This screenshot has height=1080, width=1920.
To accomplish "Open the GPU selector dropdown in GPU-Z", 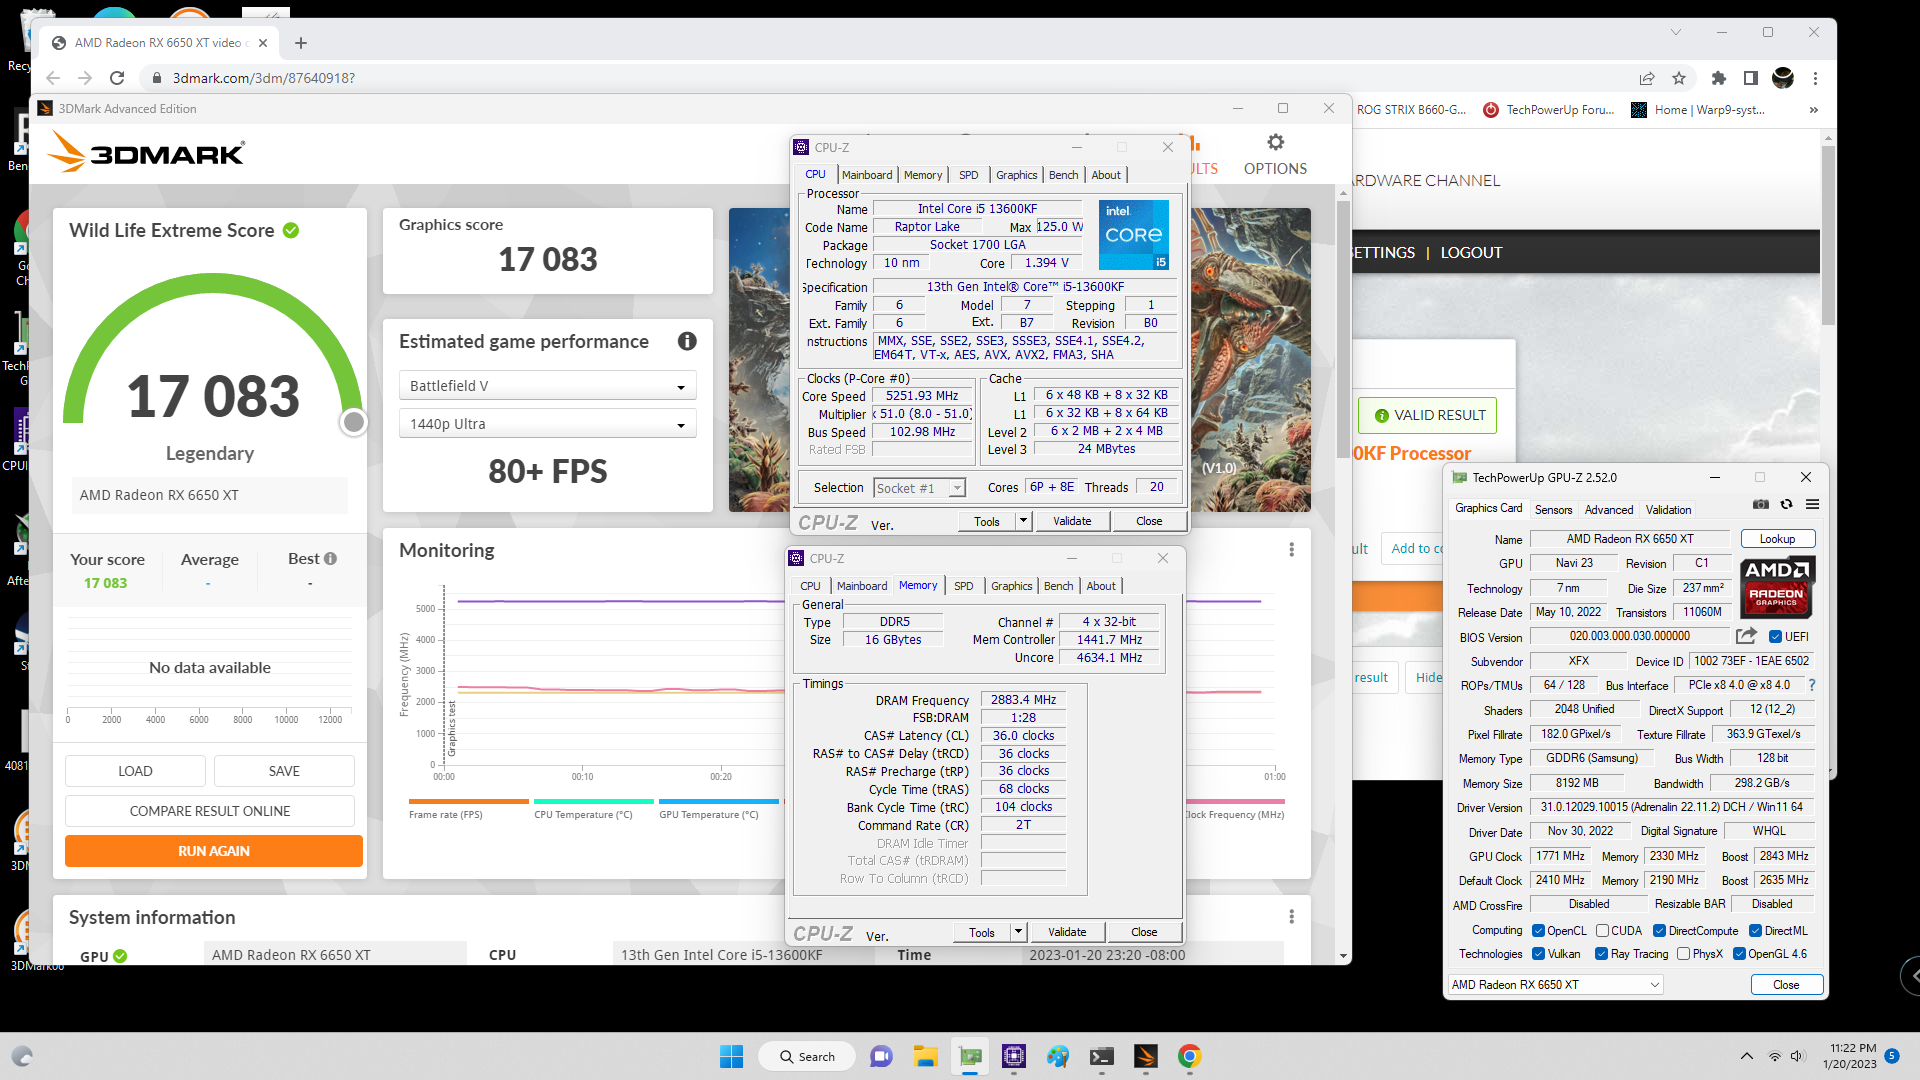I will (1555, 985).
